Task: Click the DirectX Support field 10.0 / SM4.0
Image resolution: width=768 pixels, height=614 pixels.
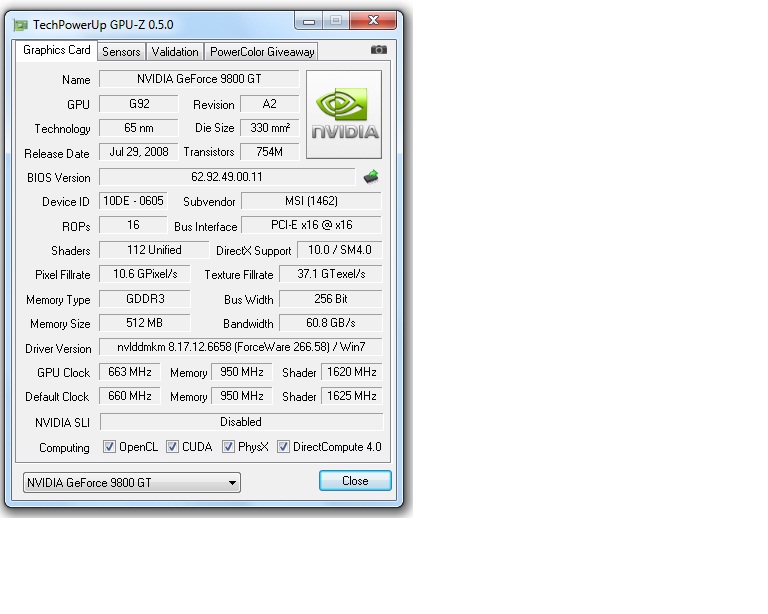Action: click(339, 250)
